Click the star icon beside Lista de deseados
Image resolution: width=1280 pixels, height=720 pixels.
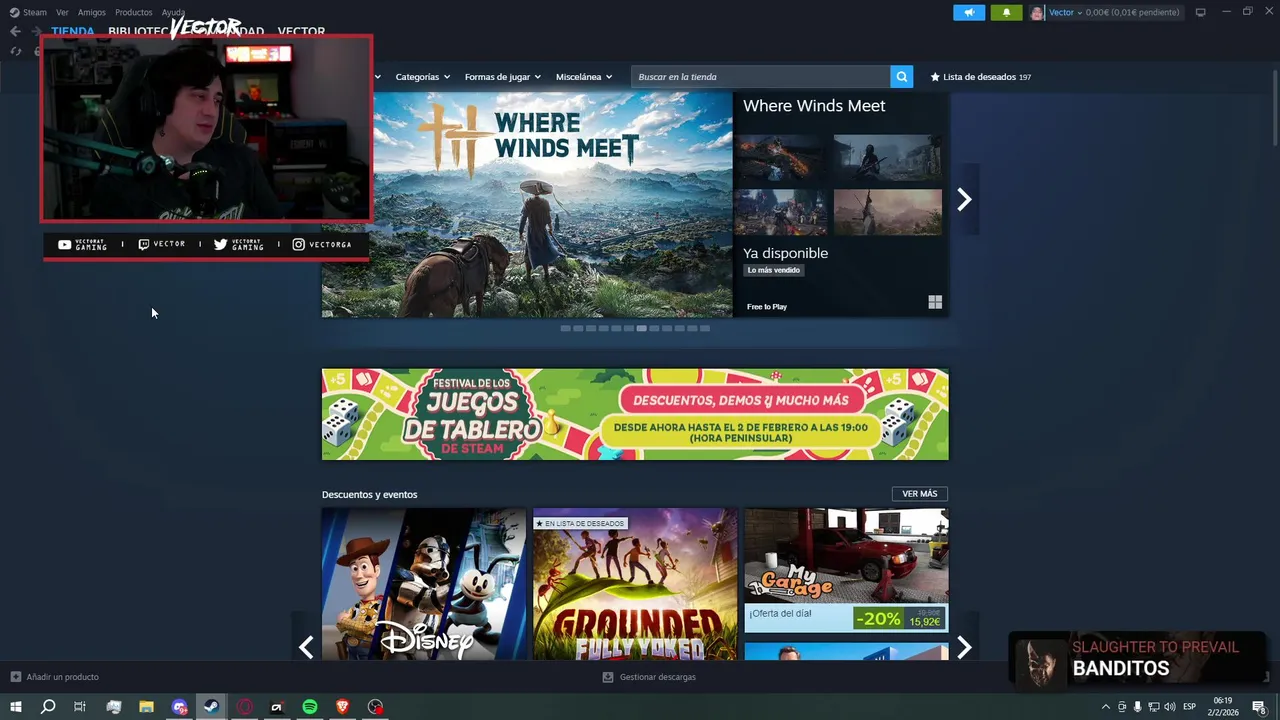(x=935, y=77)
